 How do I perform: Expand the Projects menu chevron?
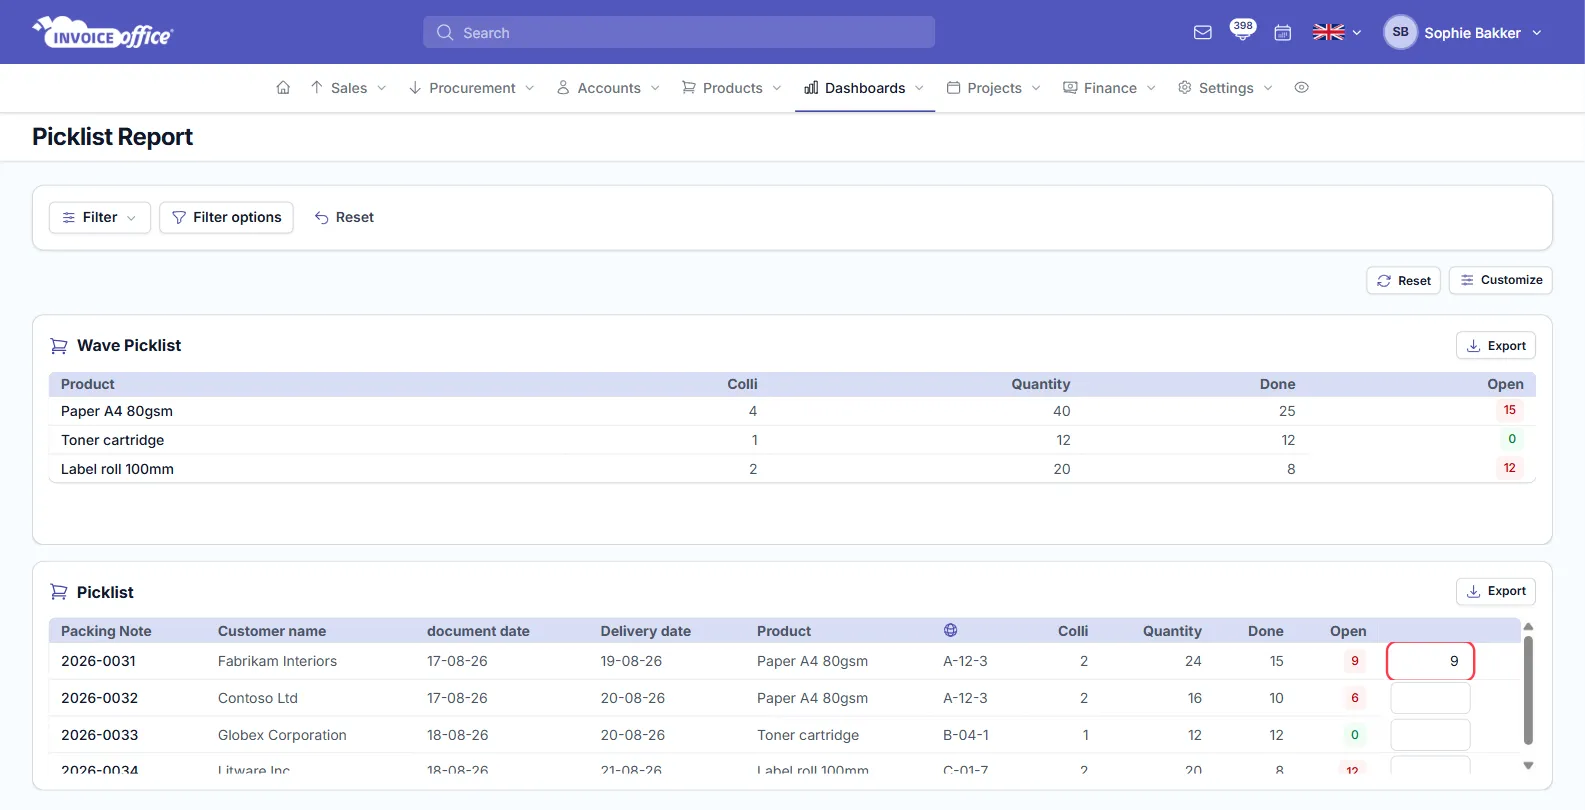pyautogui.click(x=1036, y=88)
